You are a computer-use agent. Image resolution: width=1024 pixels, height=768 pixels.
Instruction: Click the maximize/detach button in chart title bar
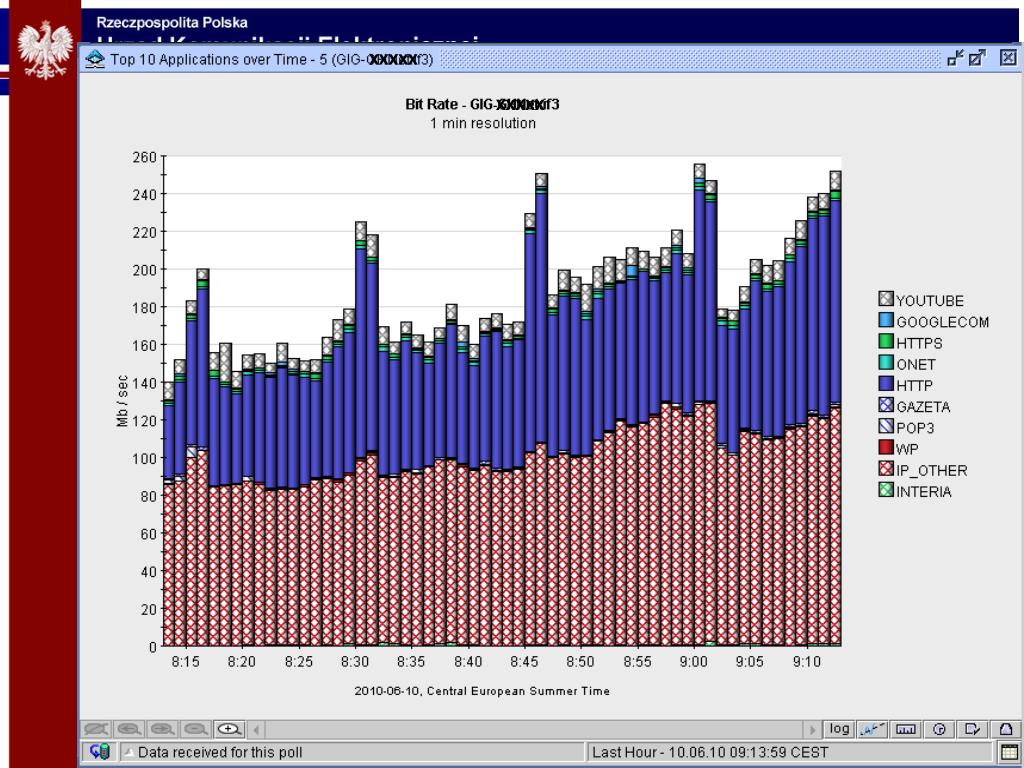click(977, 58)
